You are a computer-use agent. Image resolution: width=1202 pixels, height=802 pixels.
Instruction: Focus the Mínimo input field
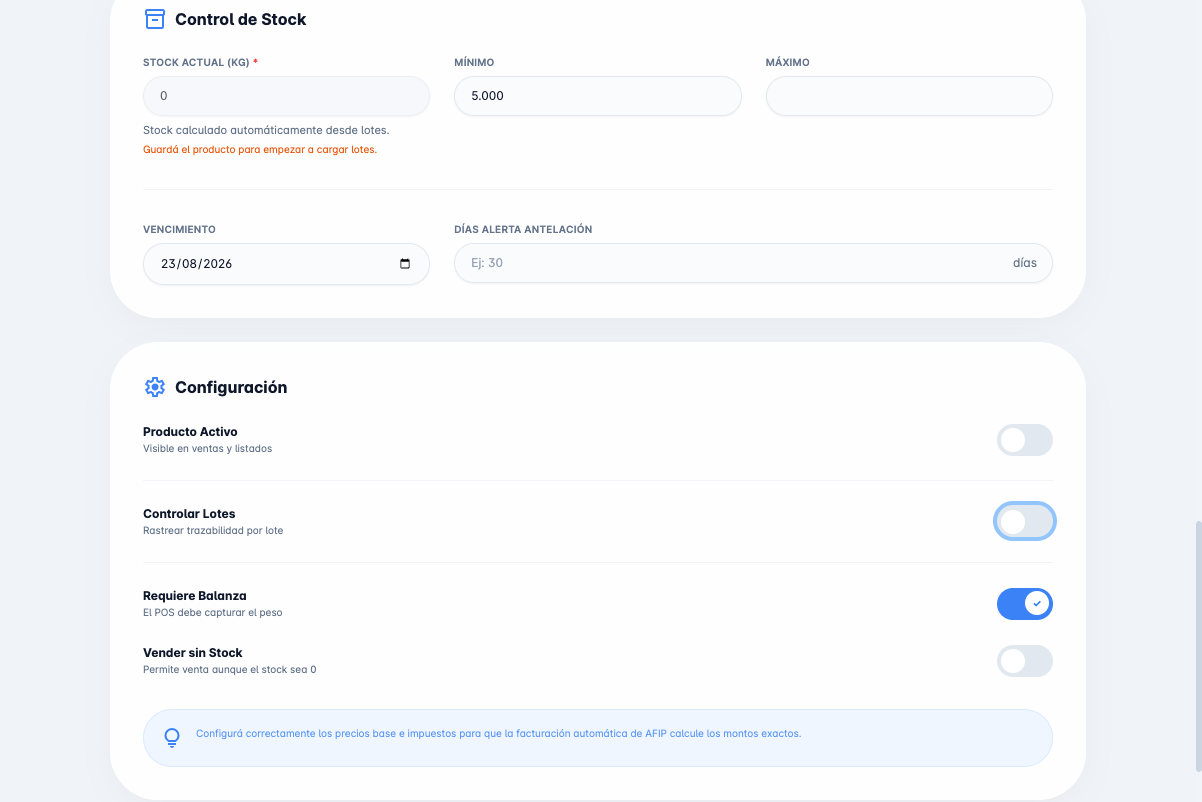coord(598,96)
